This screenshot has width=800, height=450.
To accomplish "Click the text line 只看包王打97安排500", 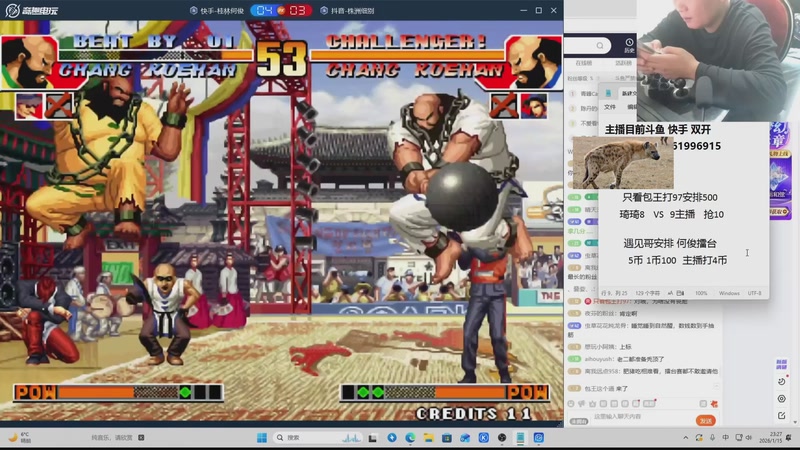I will click(x=669, y=197).
